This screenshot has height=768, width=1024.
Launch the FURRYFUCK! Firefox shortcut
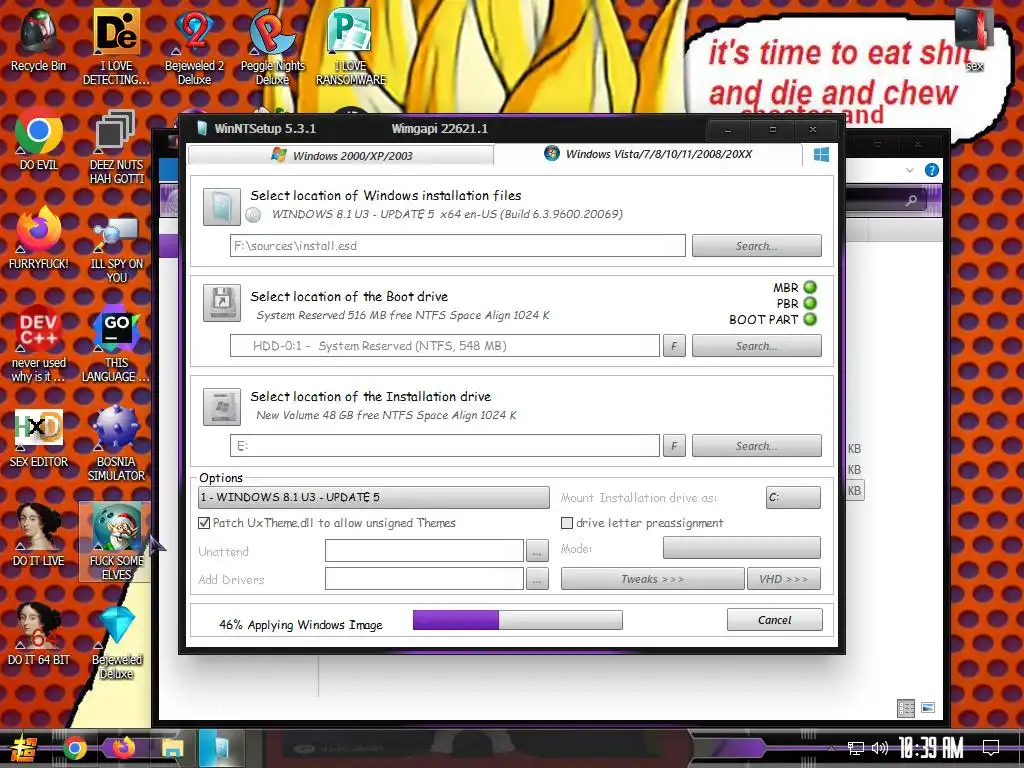click(38, 239)
